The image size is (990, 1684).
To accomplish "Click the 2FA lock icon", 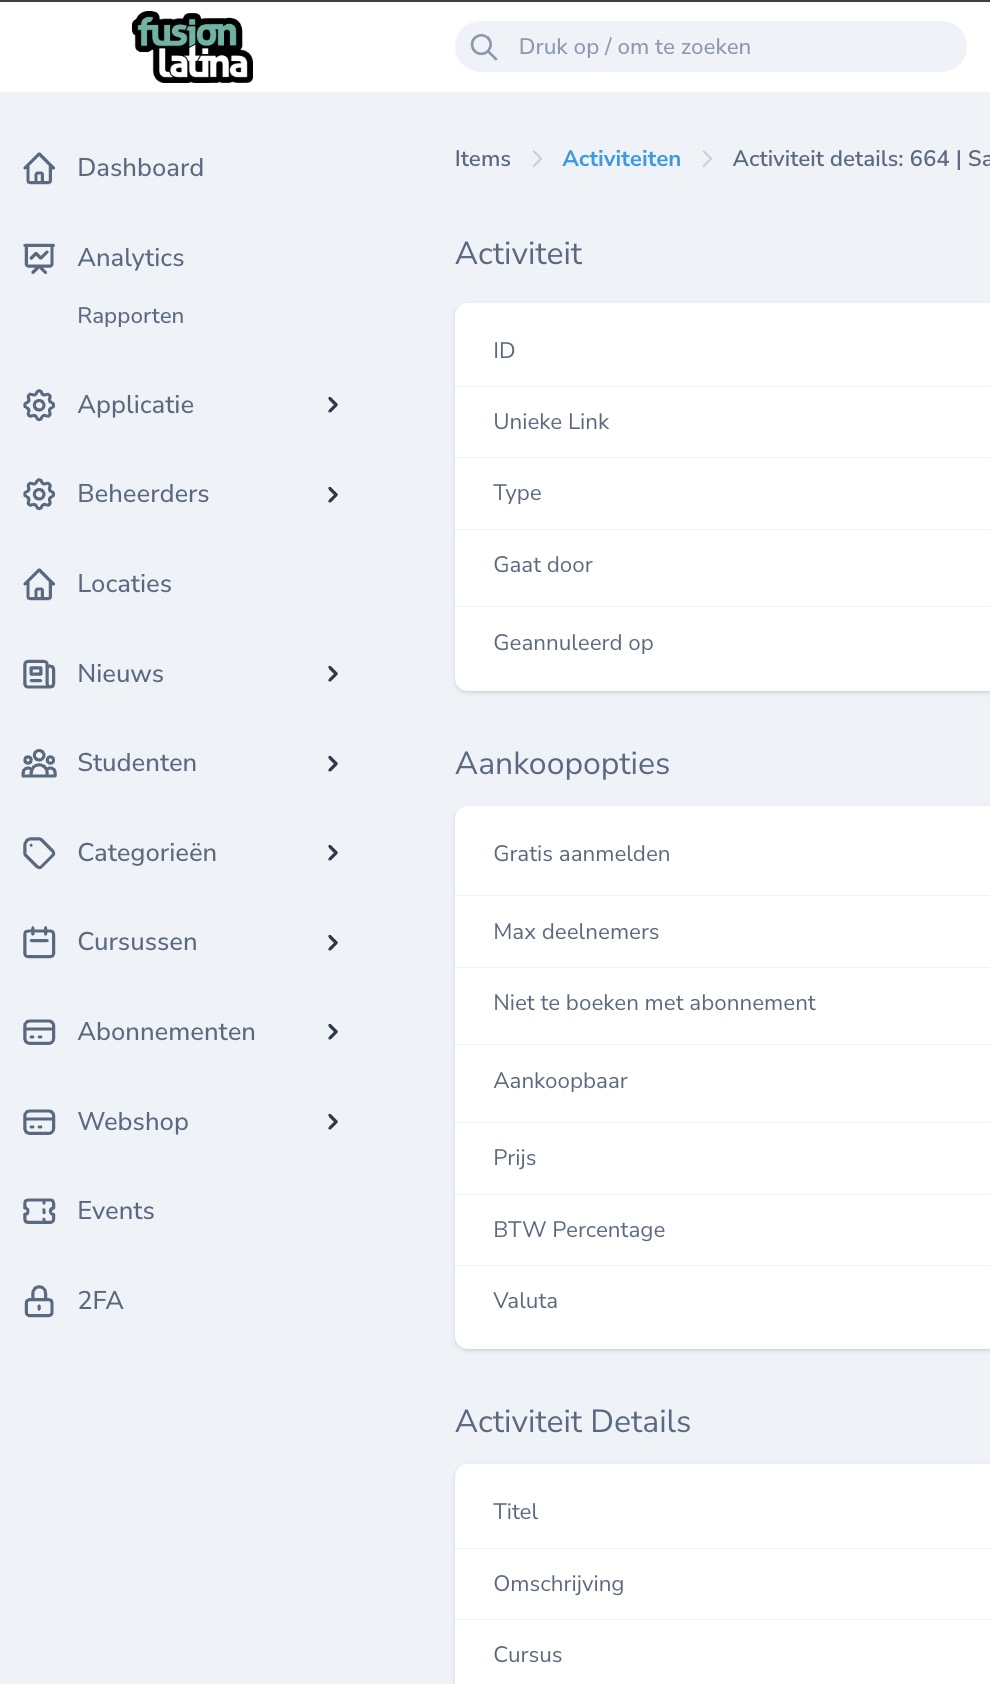I will [38, 1300].
